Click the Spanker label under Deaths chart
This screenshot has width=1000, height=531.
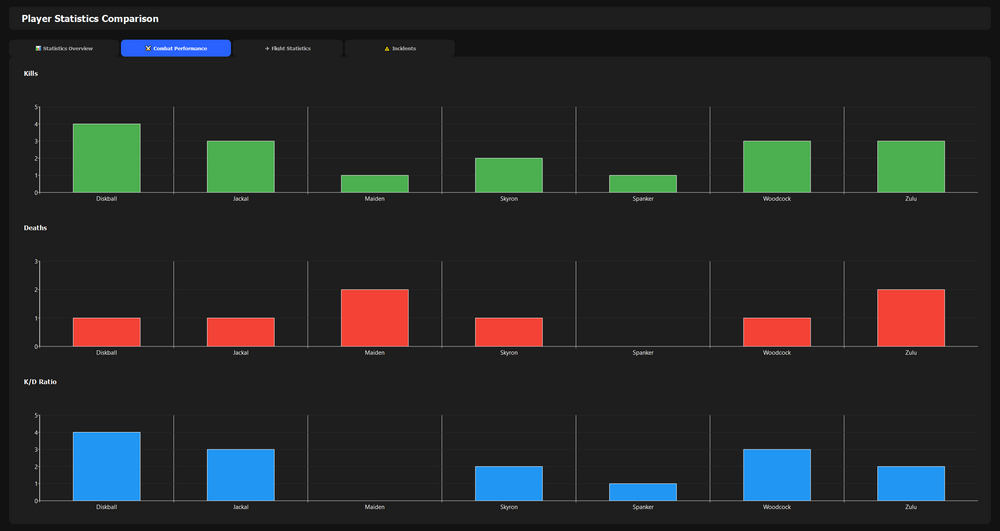coord(642,353)
